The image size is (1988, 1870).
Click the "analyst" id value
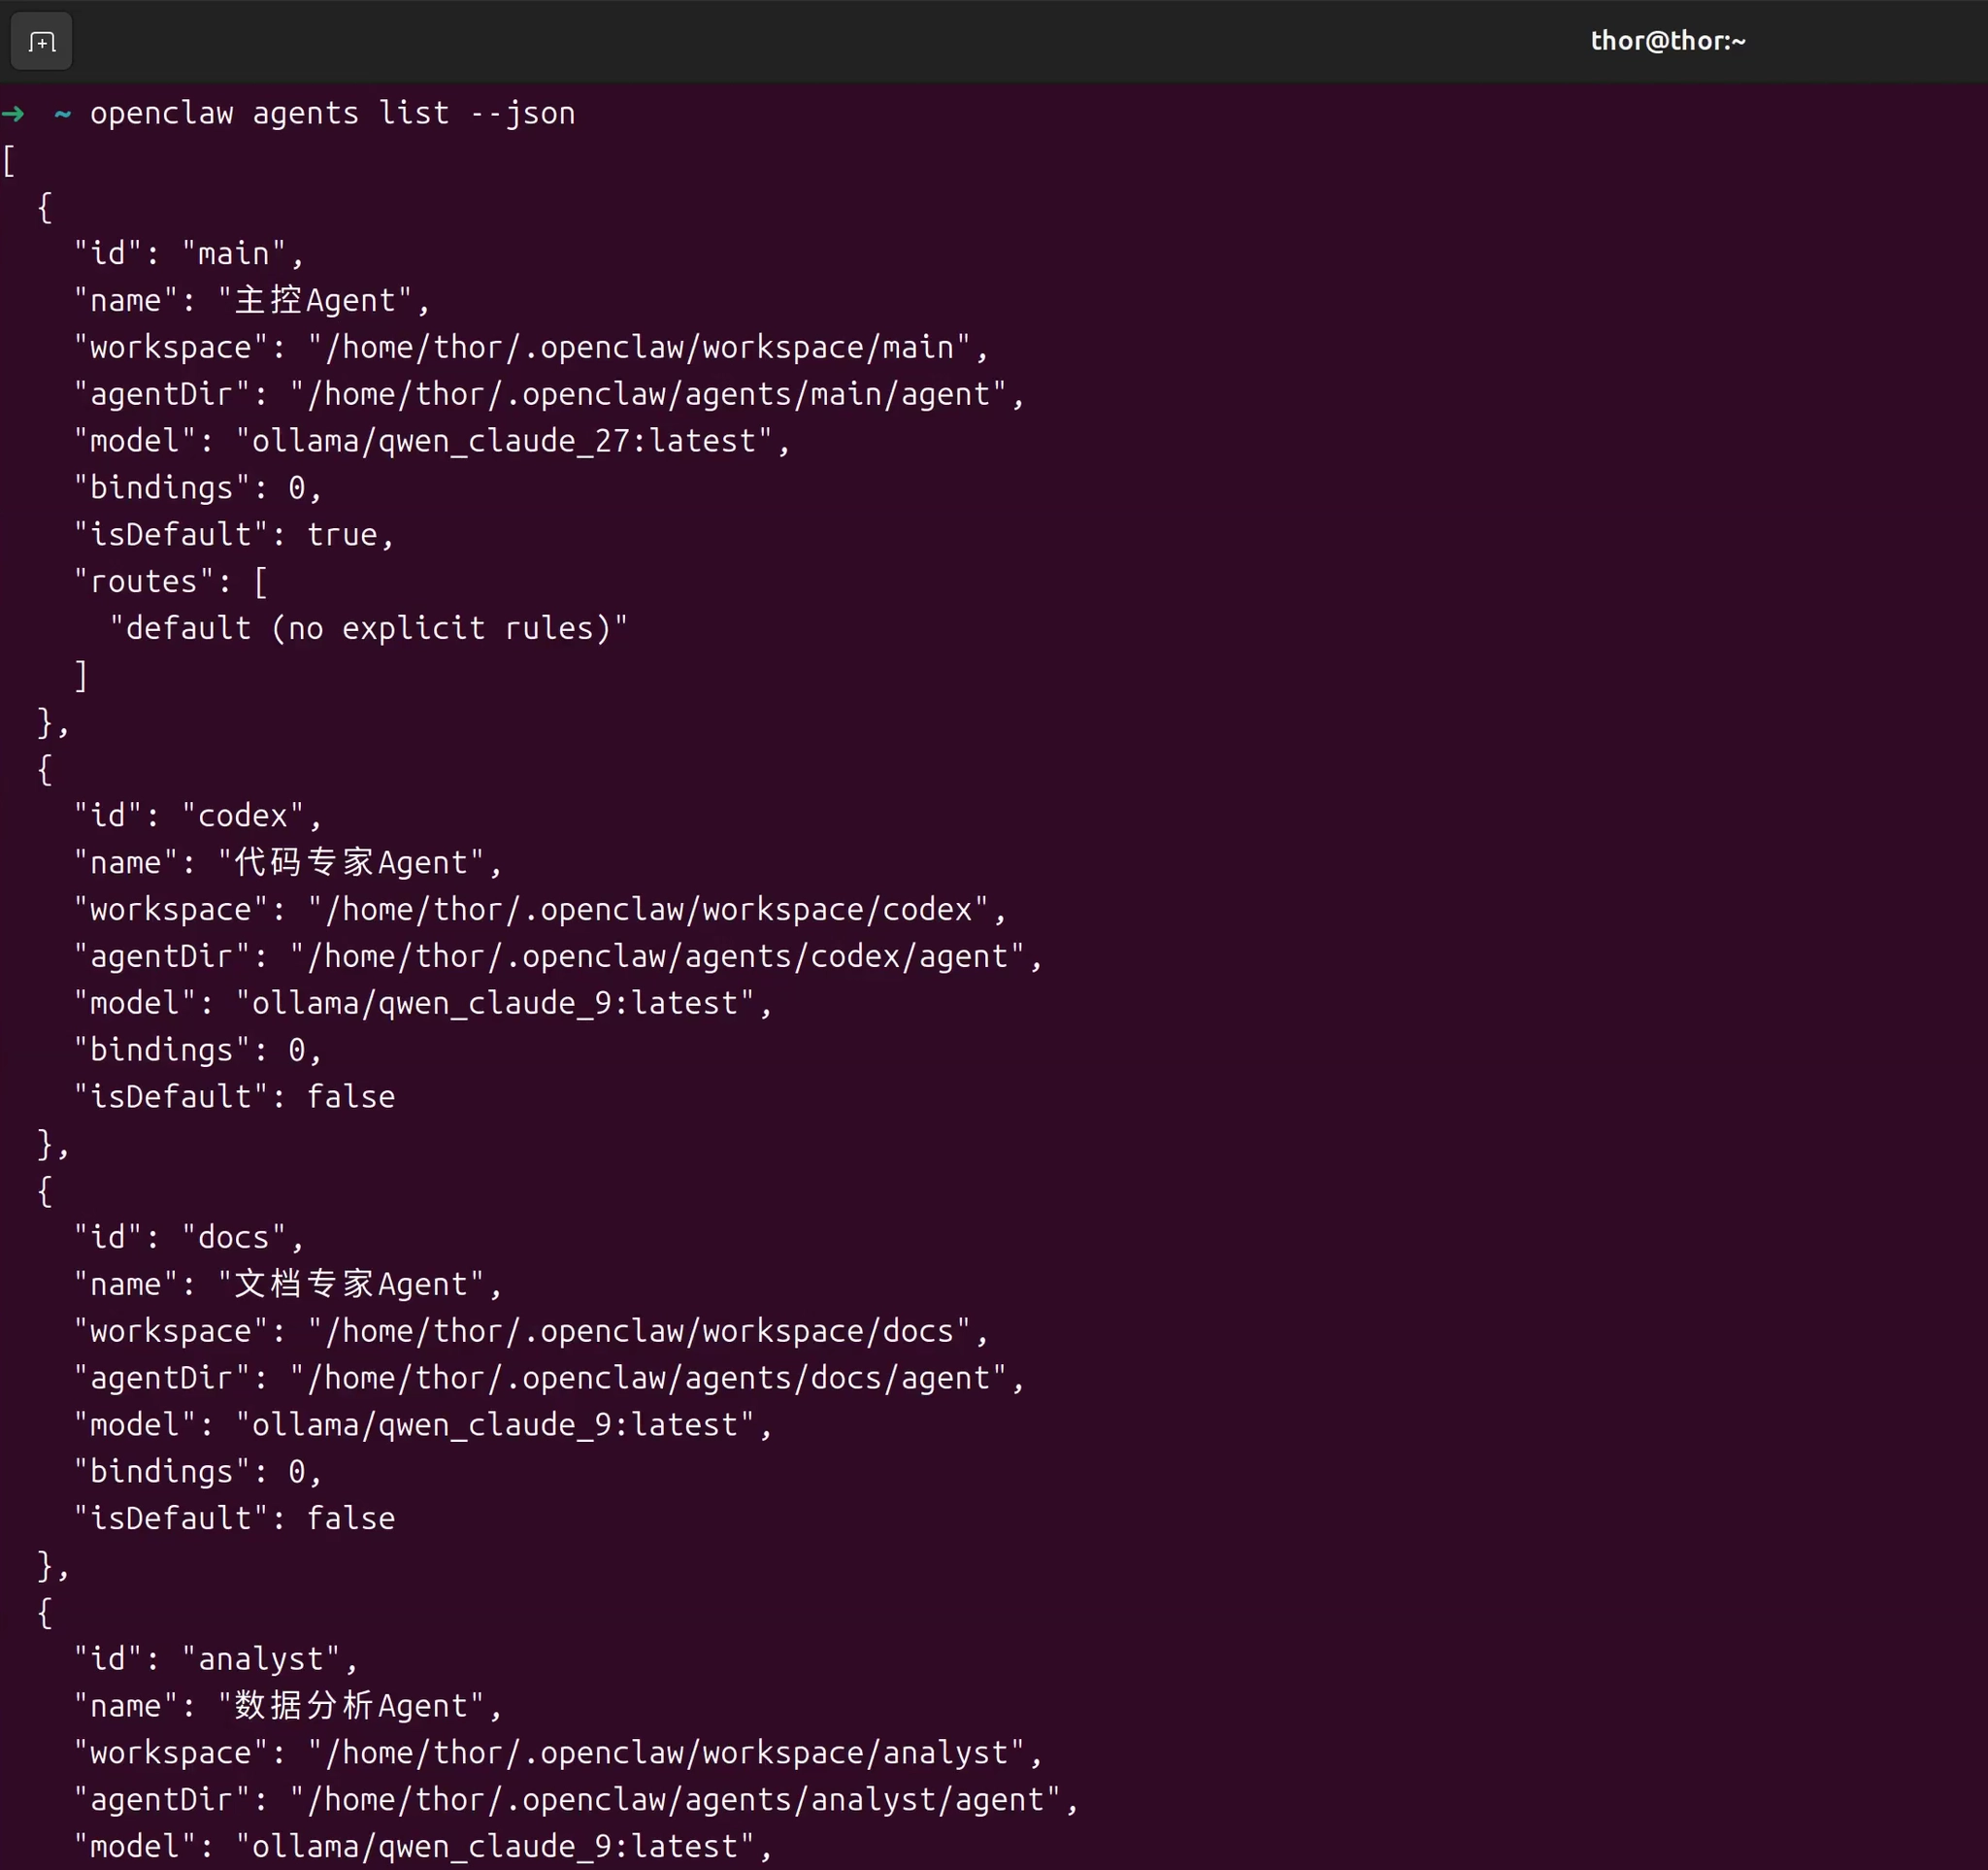261,1660
